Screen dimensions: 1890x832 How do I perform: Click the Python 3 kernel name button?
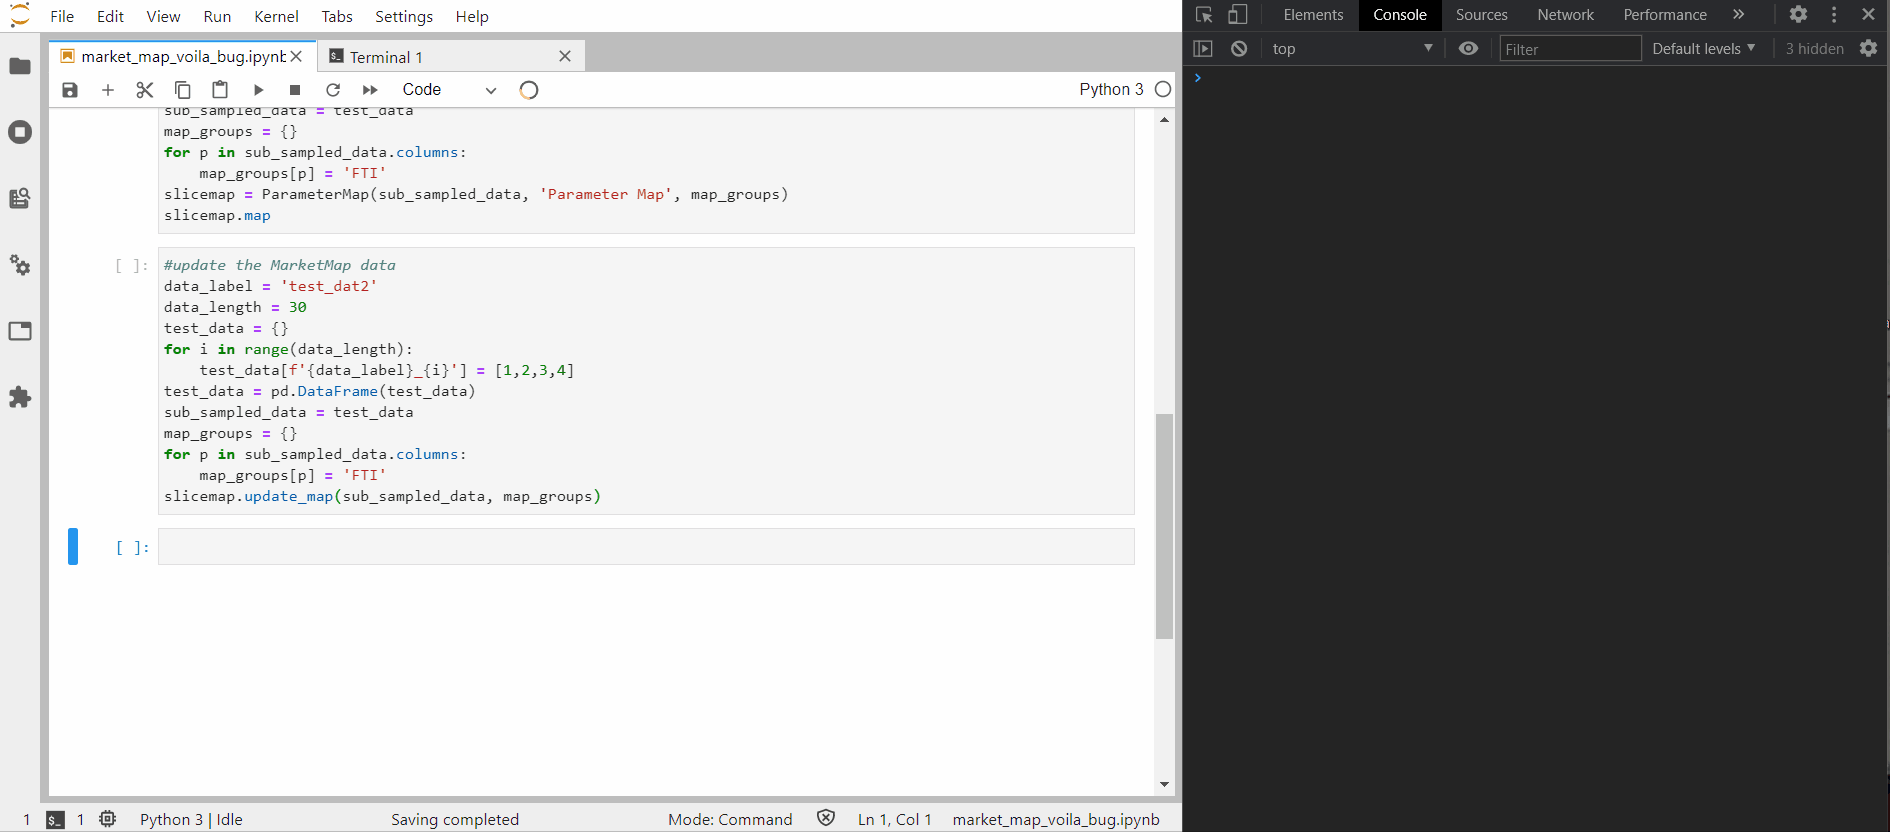pyautogui.click(x=1111, y=89)
